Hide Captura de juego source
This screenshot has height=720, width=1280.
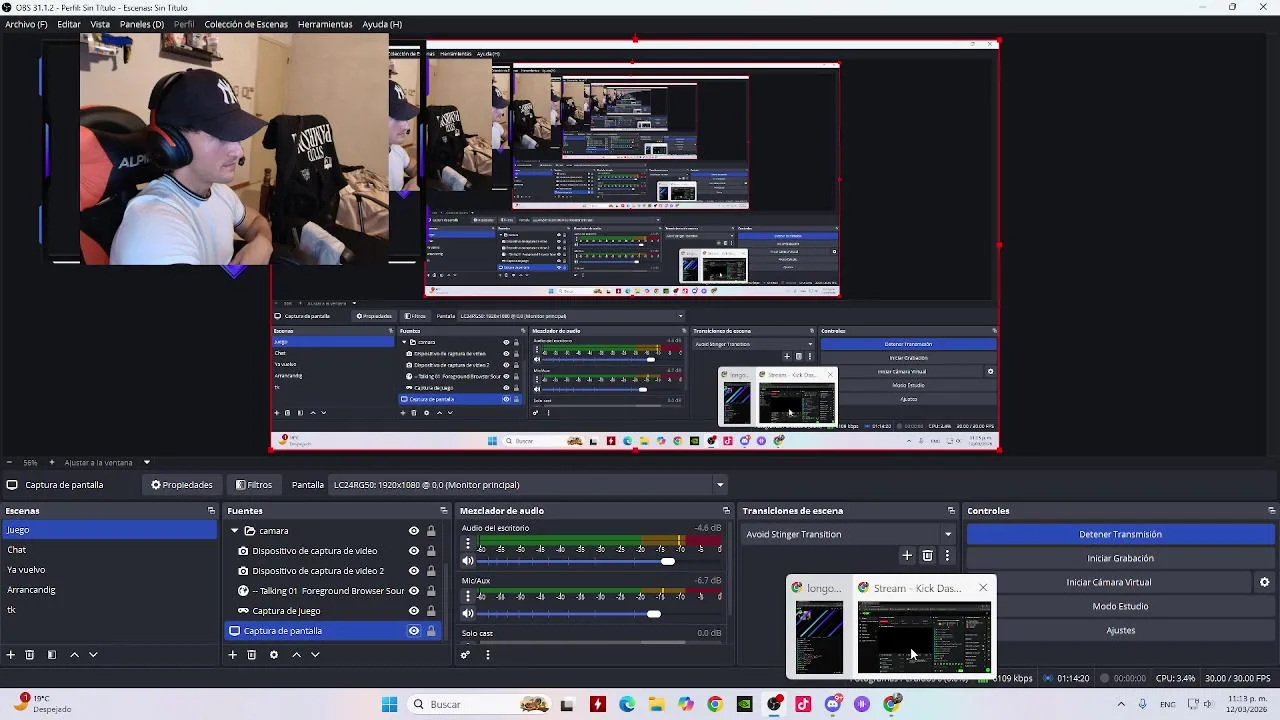pos(413,611)
